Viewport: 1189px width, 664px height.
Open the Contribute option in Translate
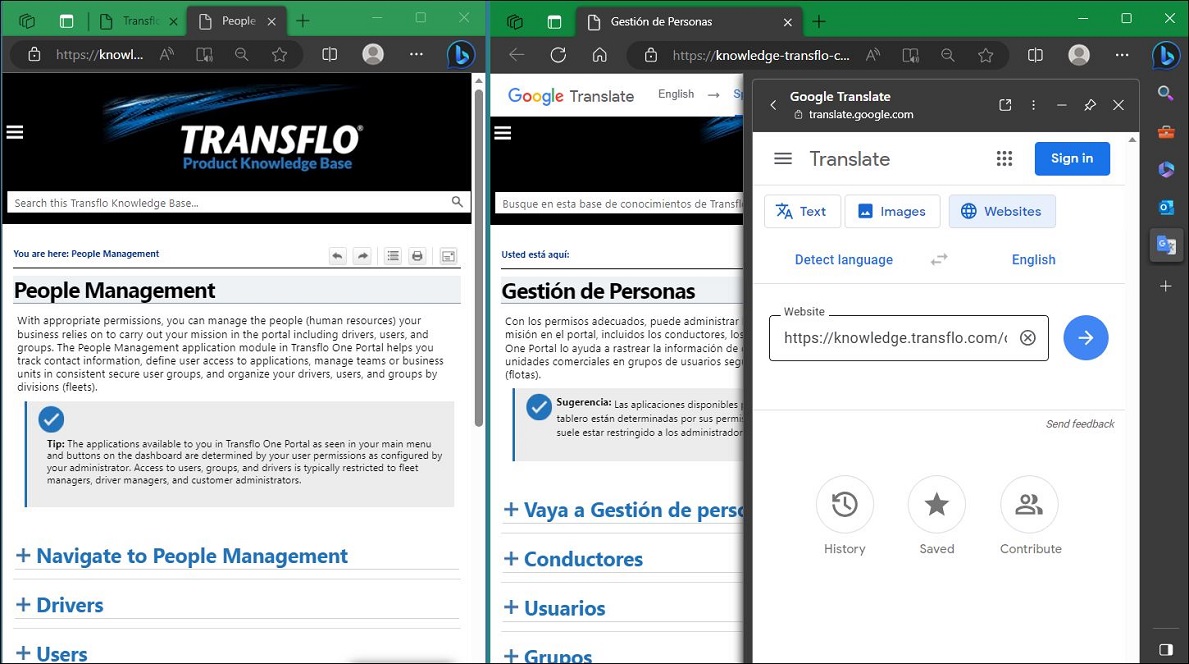(x=1030, y=515)
